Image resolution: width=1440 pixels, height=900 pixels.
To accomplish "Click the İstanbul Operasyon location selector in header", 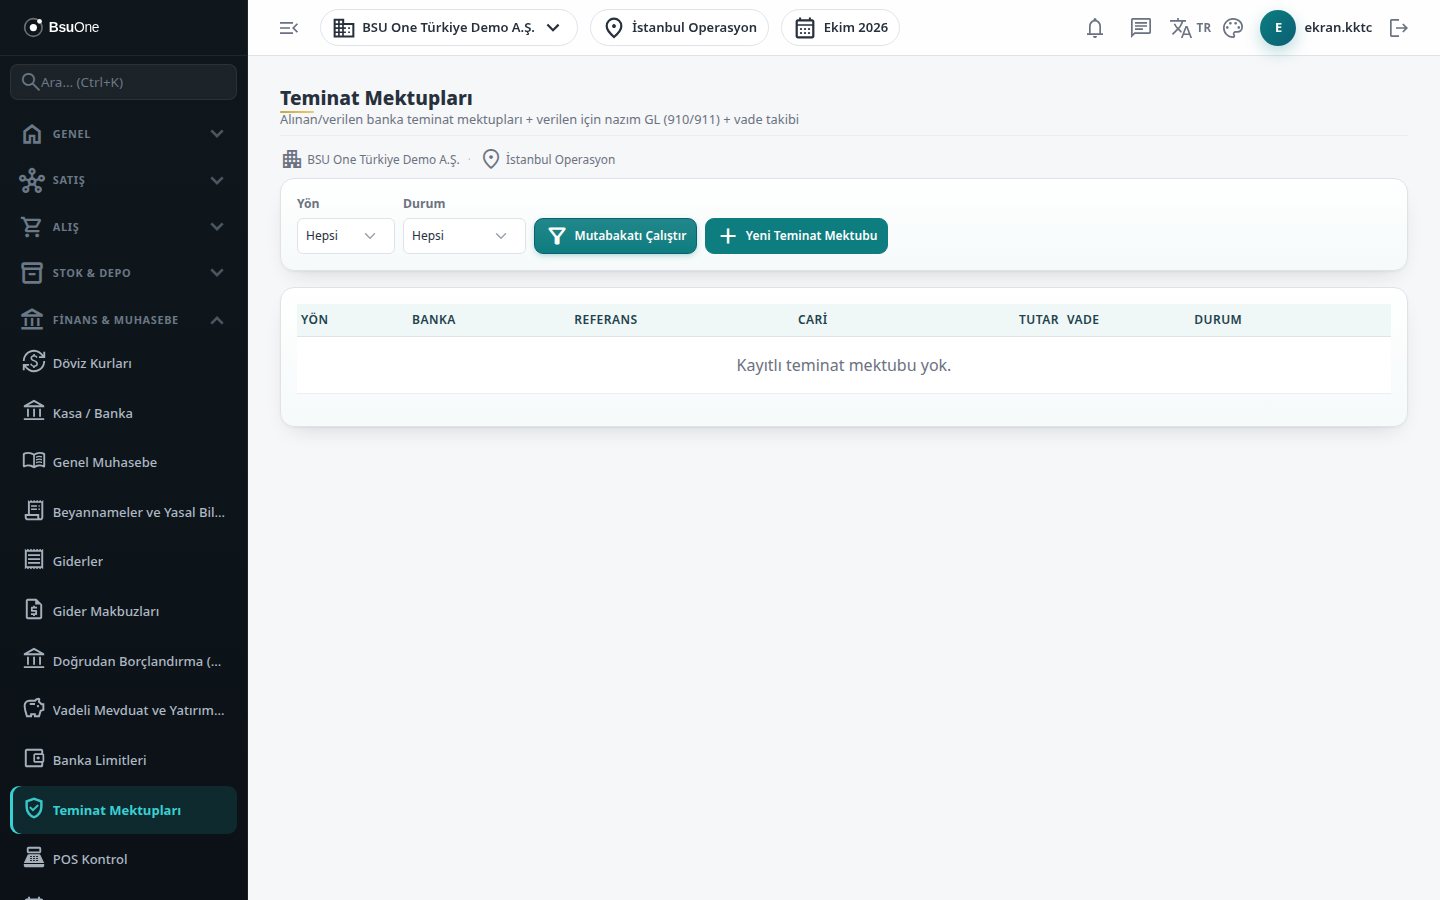I will (x=679, y=28).
